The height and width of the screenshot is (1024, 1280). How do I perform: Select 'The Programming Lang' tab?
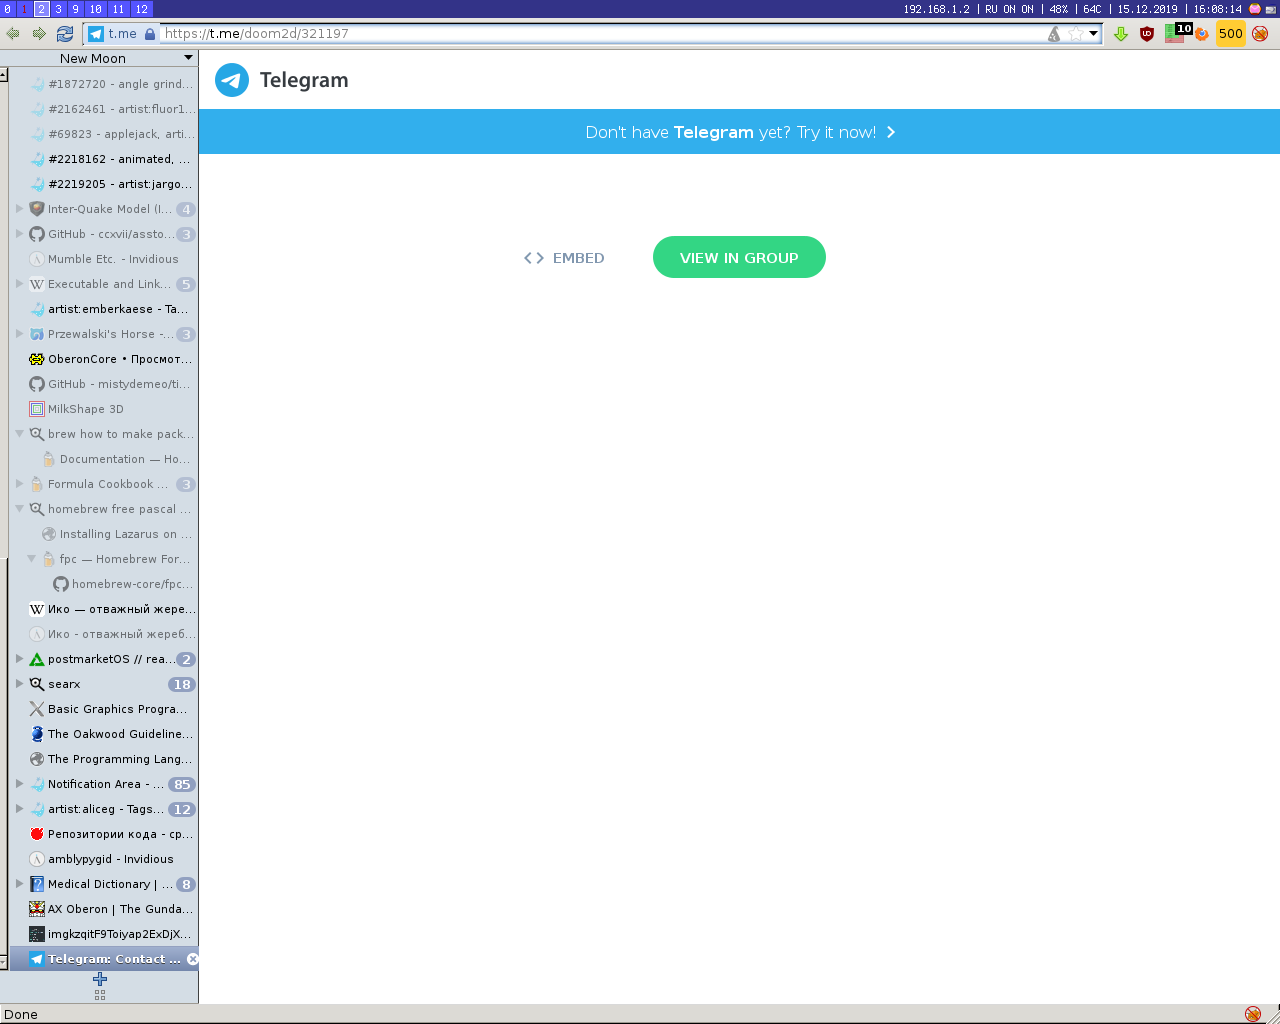(x=104, y=759)
